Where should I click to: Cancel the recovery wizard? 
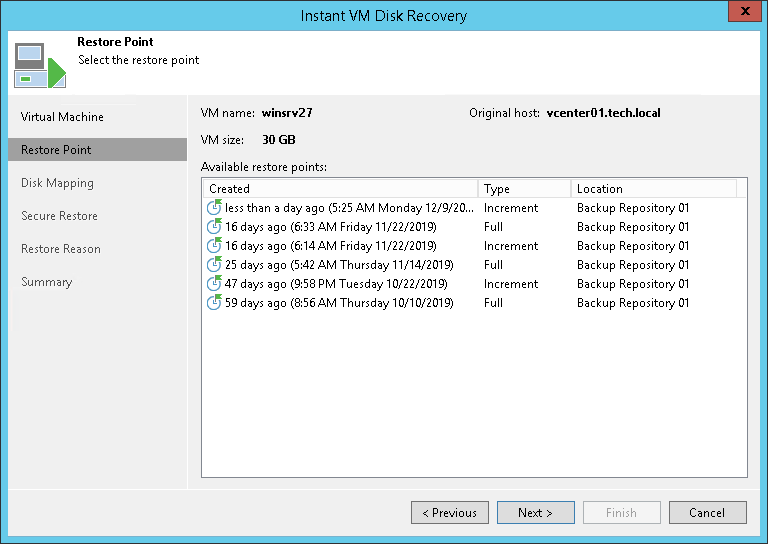click(x=707, y=513)
